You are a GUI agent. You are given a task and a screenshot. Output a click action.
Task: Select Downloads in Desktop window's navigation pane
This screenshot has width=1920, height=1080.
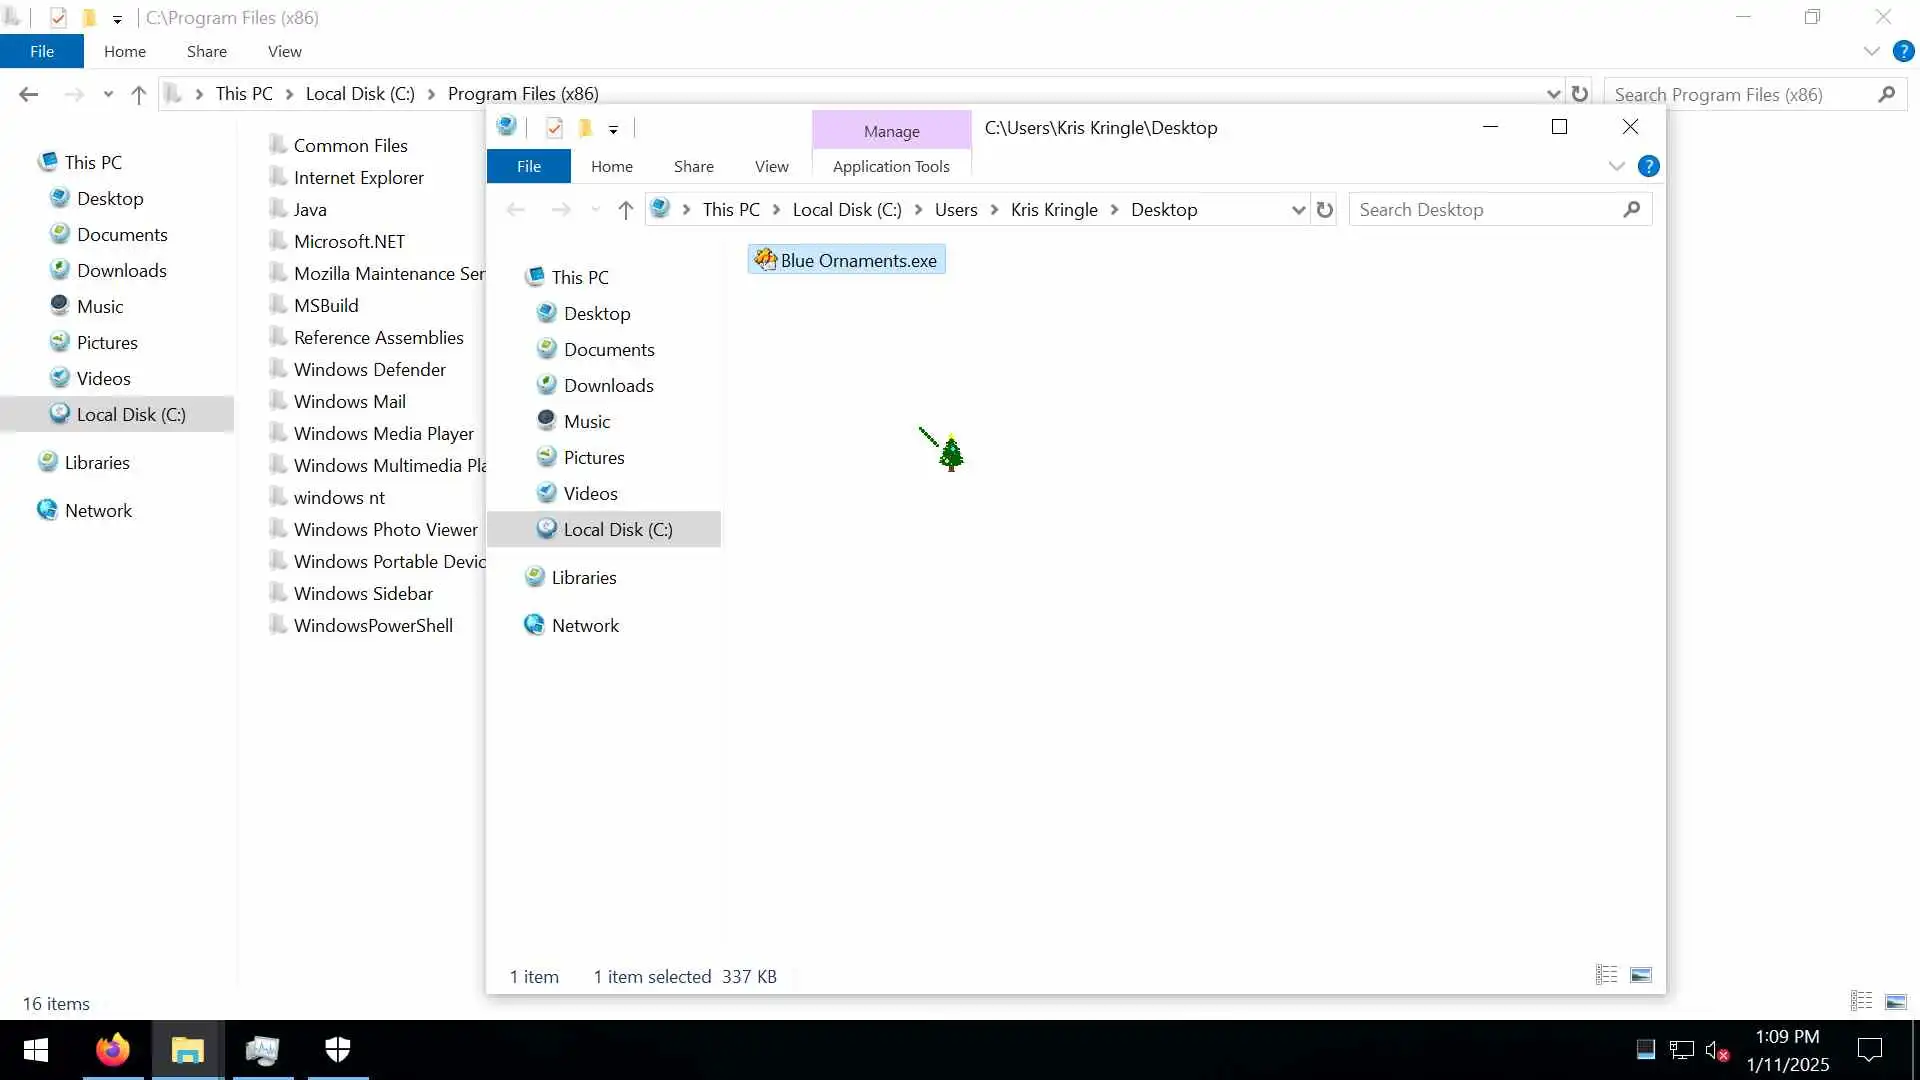[608, 386]
